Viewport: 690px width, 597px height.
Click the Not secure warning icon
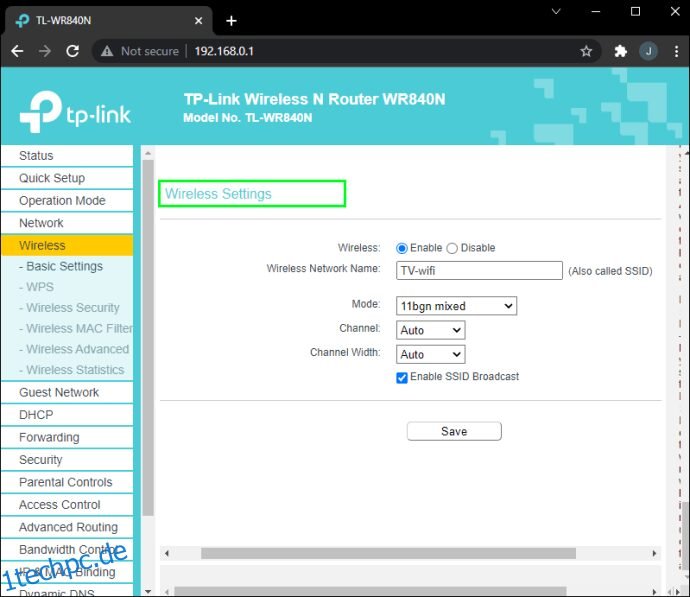pyautogui.click(x=107, y=51)
